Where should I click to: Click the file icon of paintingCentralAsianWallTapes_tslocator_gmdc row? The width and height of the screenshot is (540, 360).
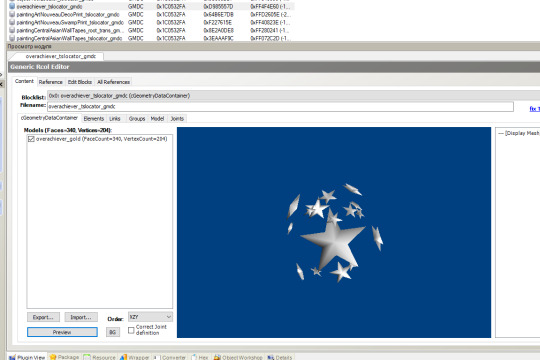pyautogui.click(x=12, y=38)
